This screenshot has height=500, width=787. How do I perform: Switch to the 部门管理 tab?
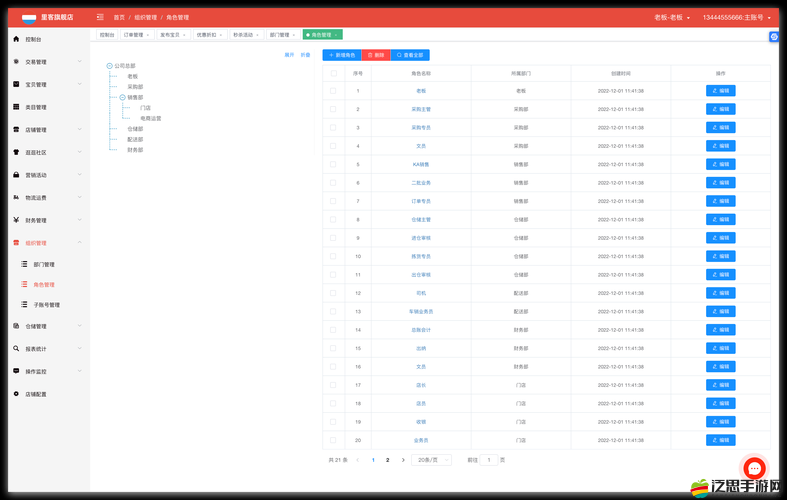coord(280,35)
